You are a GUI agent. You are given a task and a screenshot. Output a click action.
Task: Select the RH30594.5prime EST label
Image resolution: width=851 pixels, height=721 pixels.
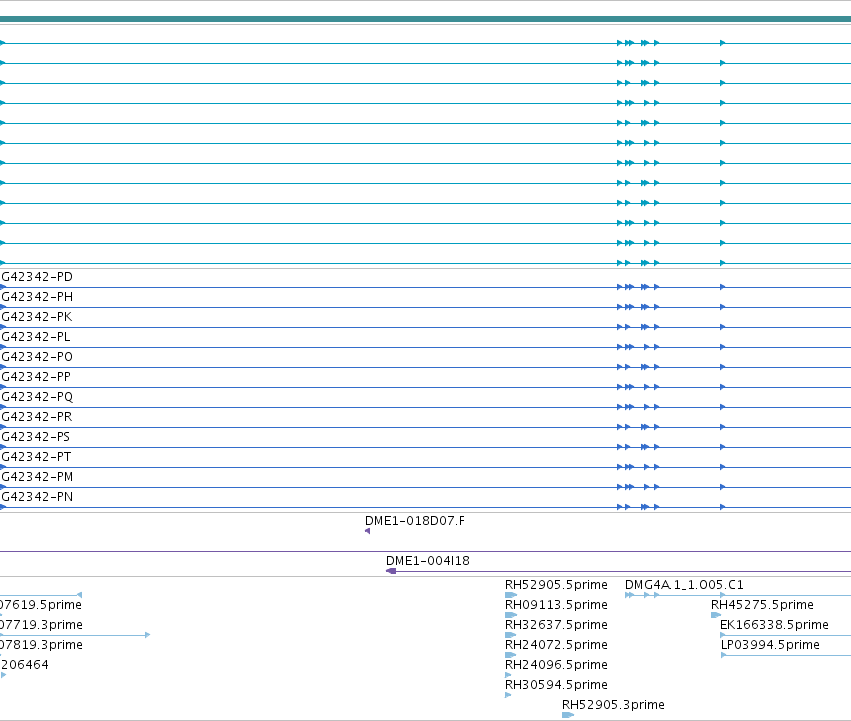click(556, 685)
